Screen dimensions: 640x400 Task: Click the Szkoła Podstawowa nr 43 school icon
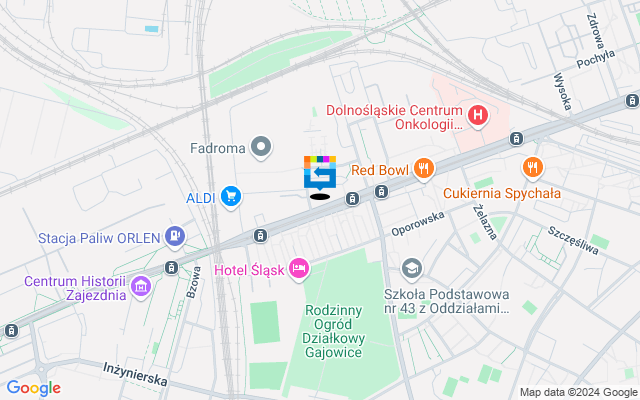point(412,269)
